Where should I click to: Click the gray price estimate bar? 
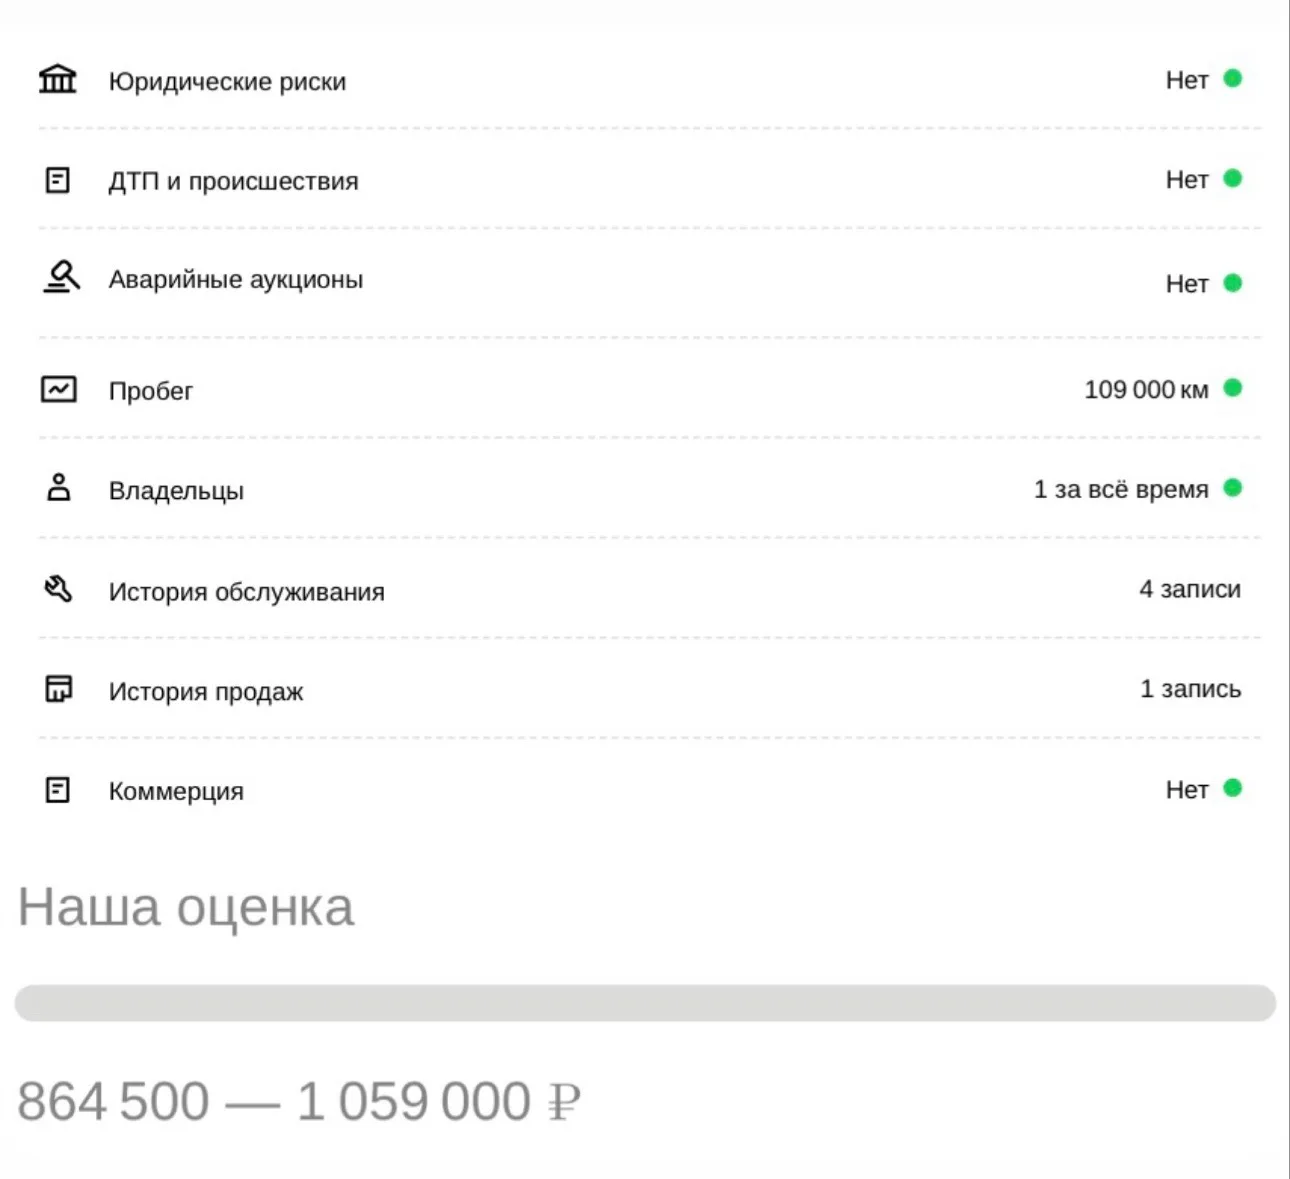645,1003
